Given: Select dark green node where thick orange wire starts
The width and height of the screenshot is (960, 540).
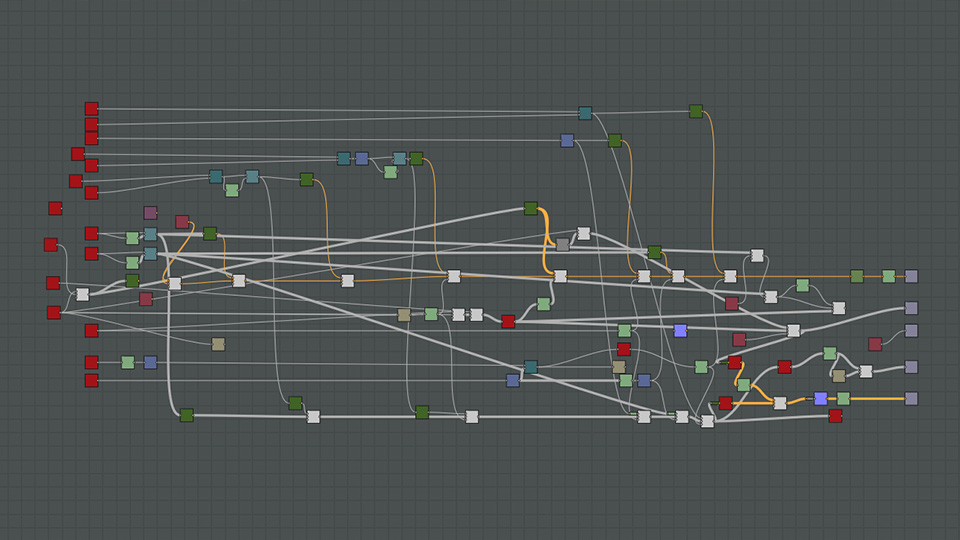Looking at the screenshot, I should coord(531,208).
